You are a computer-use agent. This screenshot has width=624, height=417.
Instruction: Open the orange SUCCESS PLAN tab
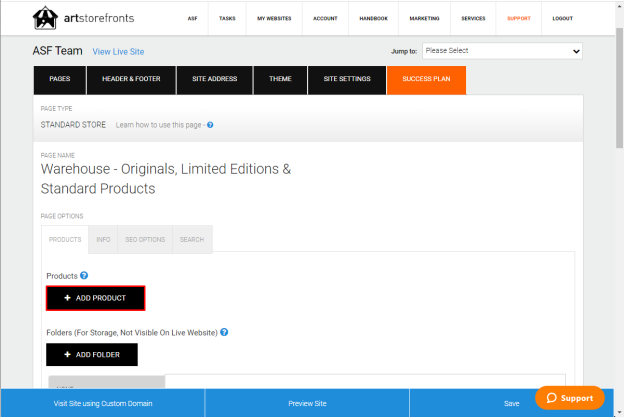tap(426, 80)
